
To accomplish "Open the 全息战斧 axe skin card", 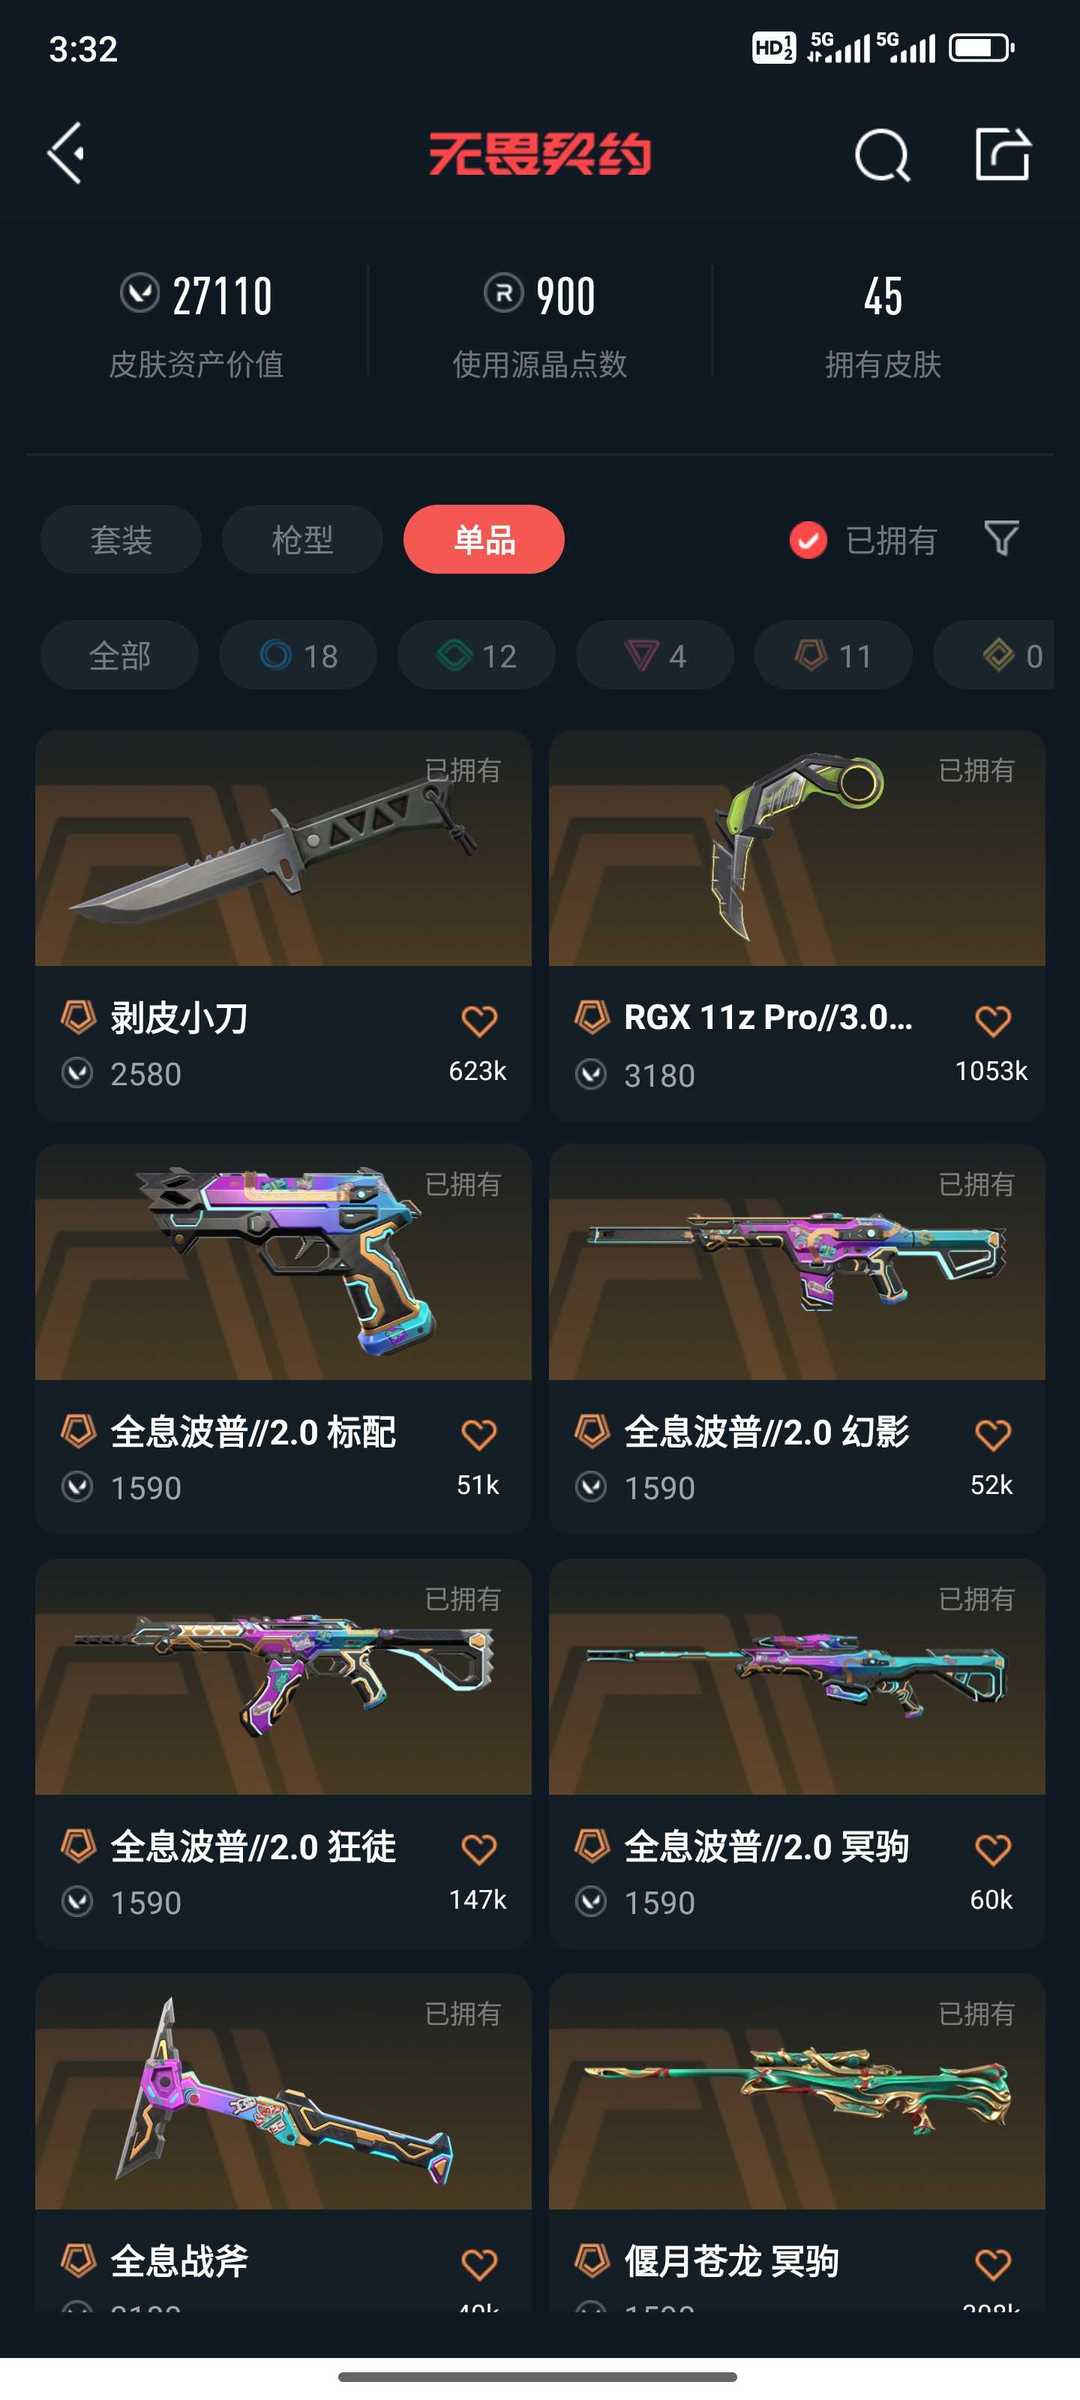I will (283, 2143).
